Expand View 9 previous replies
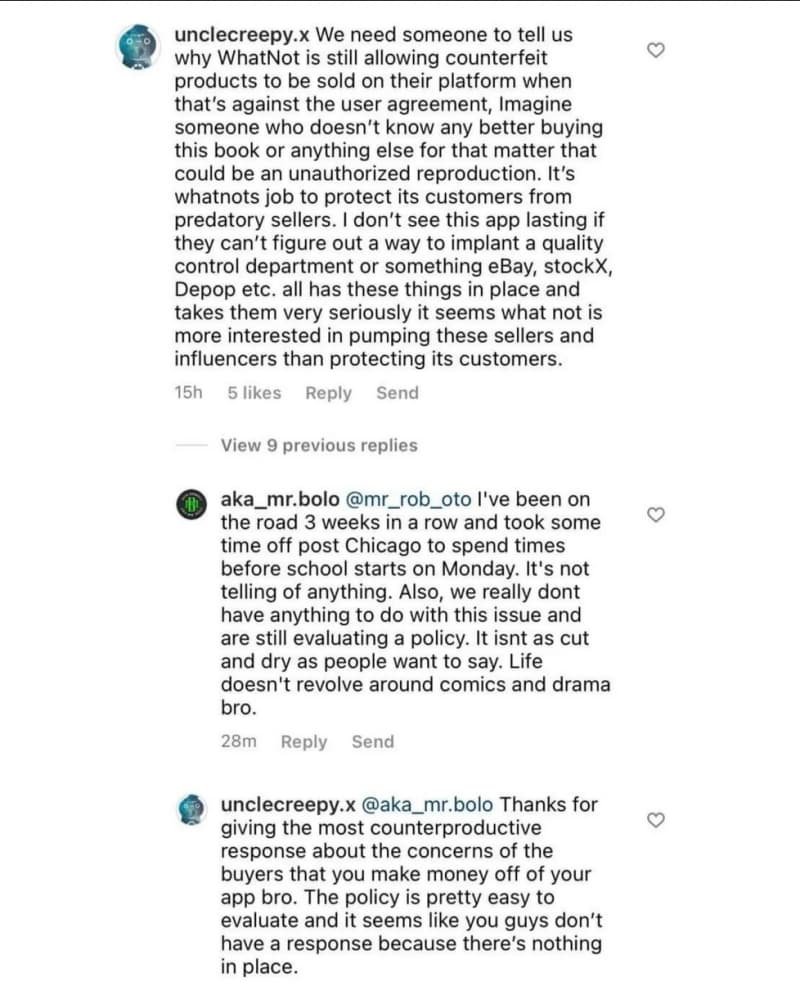This screenshot has width=800, height=982. tap(319, 445)
